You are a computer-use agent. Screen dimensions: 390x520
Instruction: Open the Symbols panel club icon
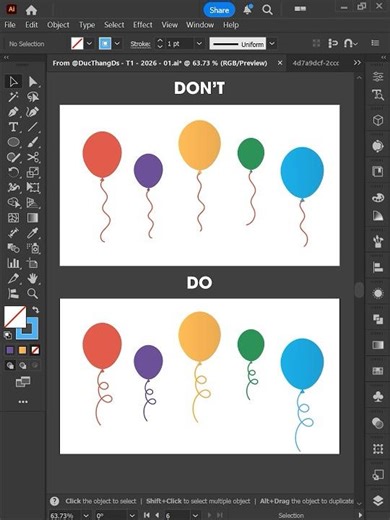(378, 396)
